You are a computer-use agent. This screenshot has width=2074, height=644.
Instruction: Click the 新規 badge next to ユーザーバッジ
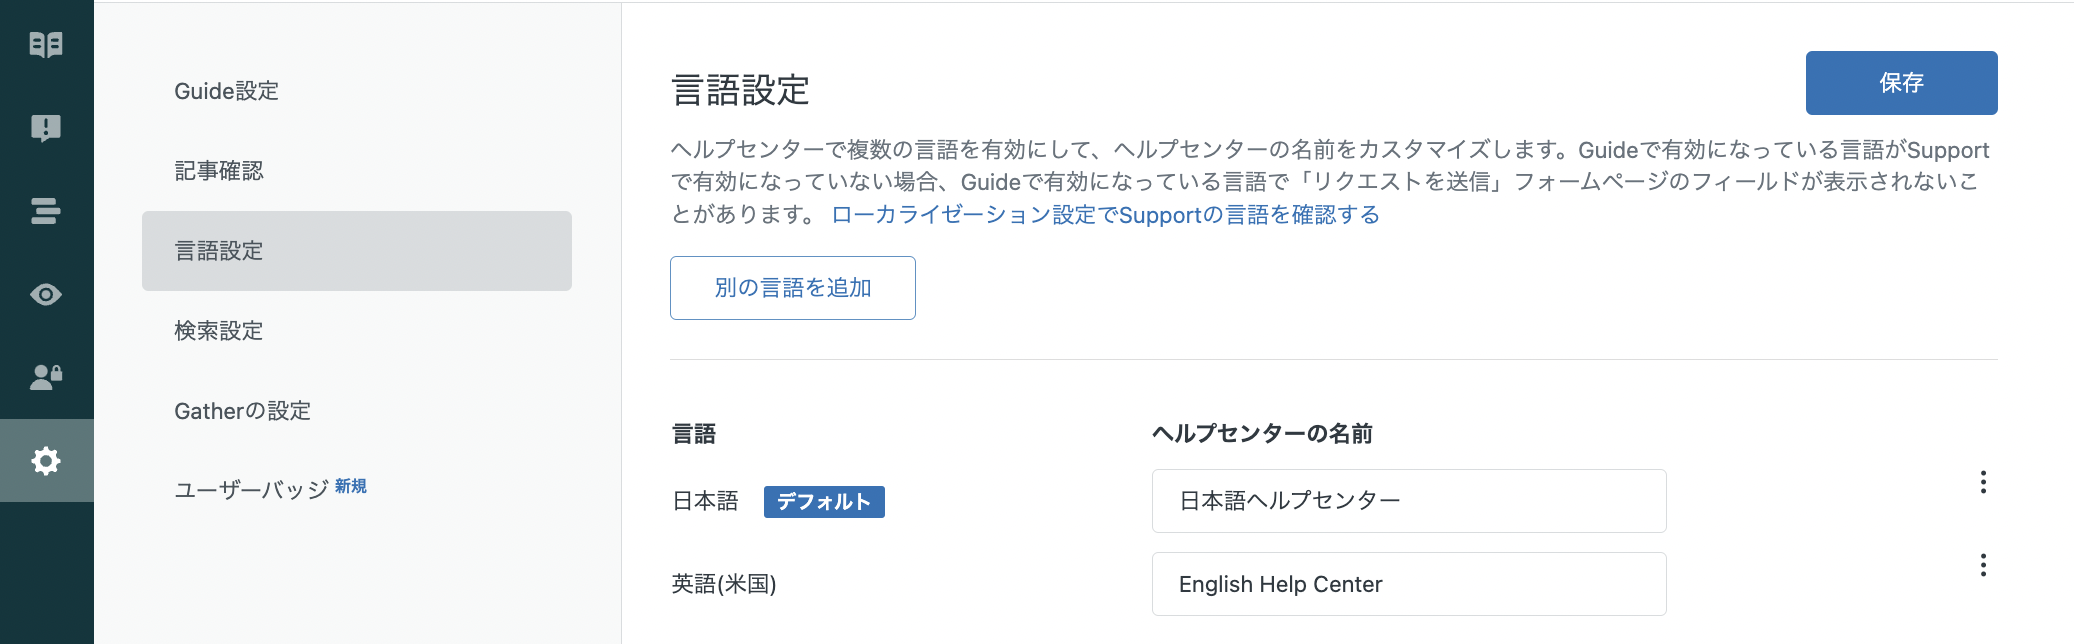coord(351,485)
